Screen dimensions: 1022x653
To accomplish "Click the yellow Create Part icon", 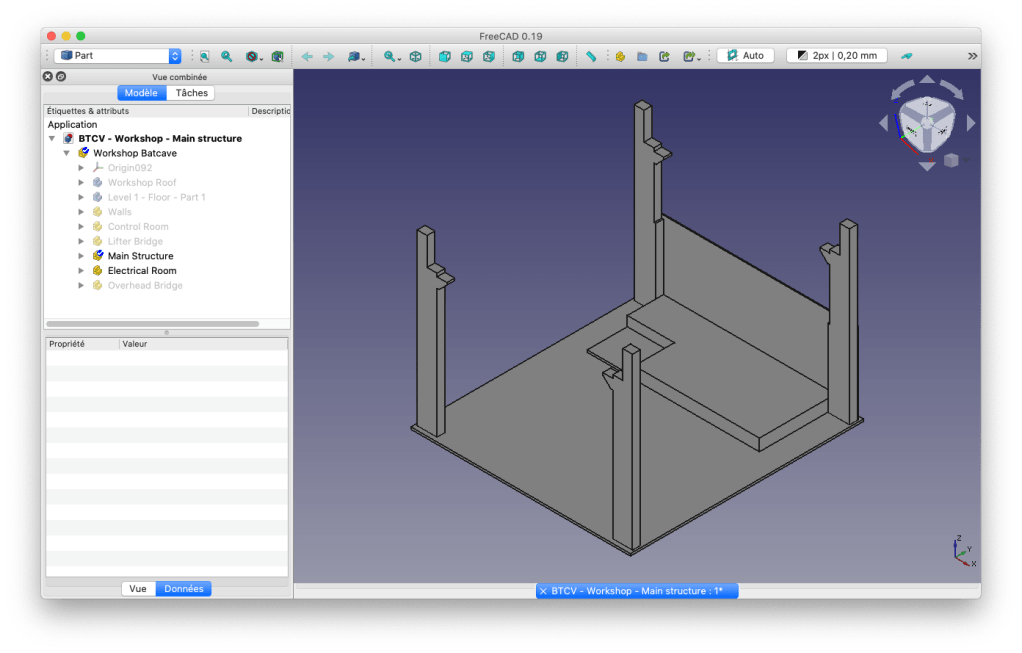I will point(620,56).
